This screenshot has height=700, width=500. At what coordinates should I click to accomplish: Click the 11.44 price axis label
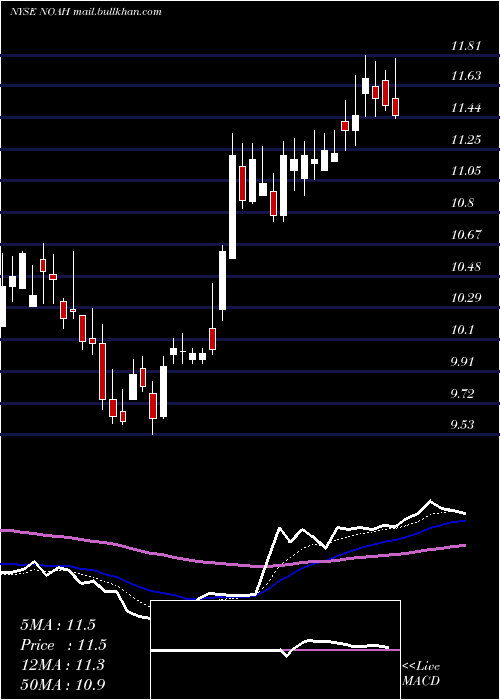pos(466,108)
